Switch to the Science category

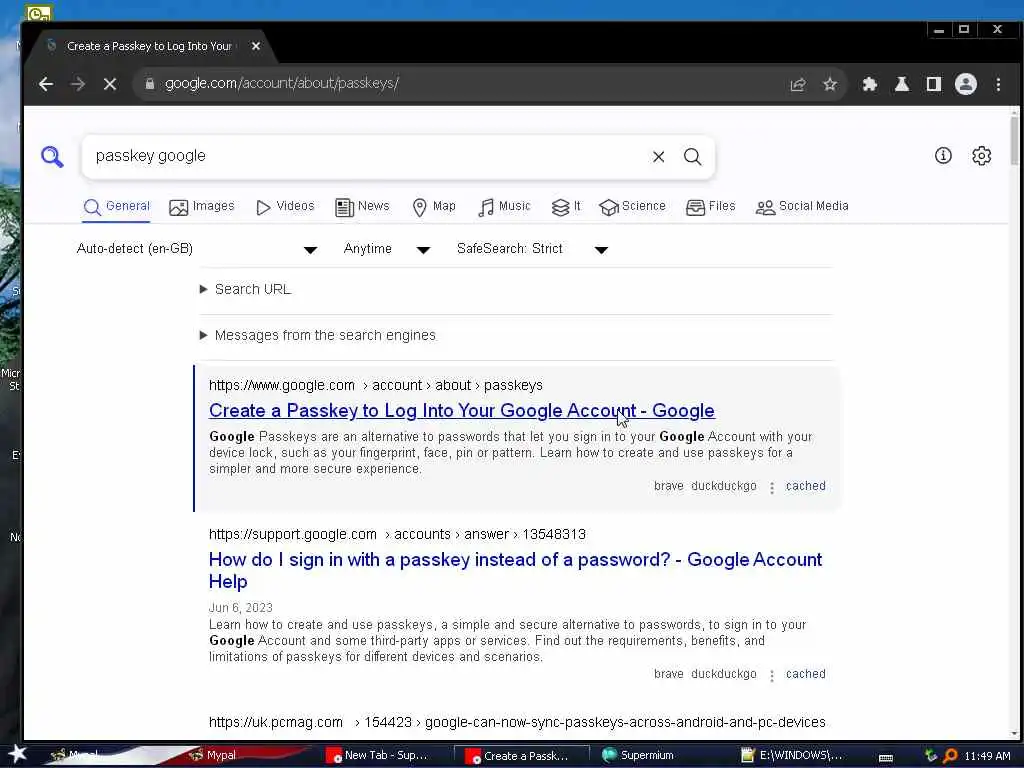(632, 206)
